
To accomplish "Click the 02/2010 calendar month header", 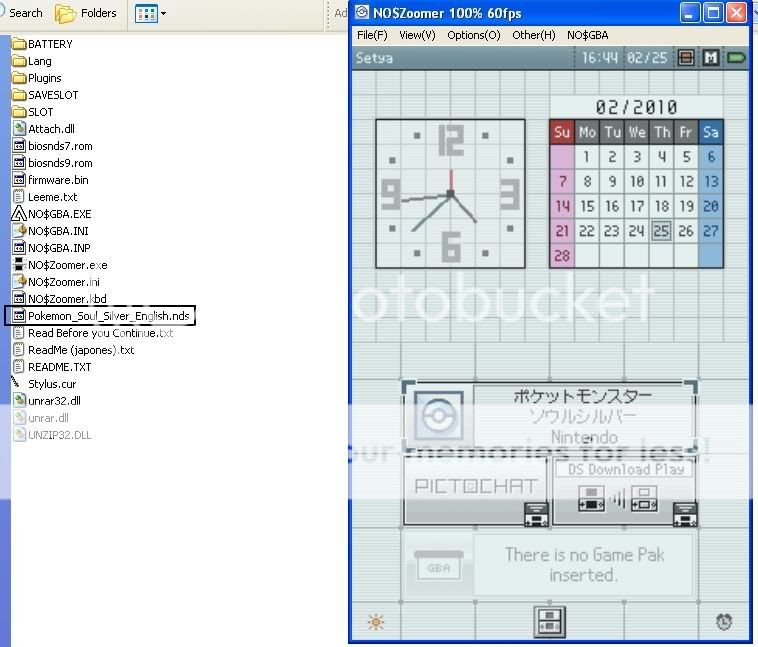I will pos(636,107).
